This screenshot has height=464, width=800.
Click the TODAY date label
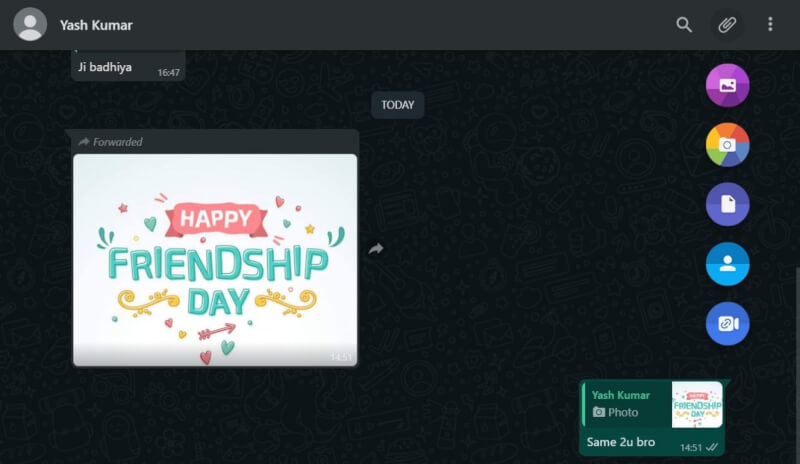tap(397, 105)
